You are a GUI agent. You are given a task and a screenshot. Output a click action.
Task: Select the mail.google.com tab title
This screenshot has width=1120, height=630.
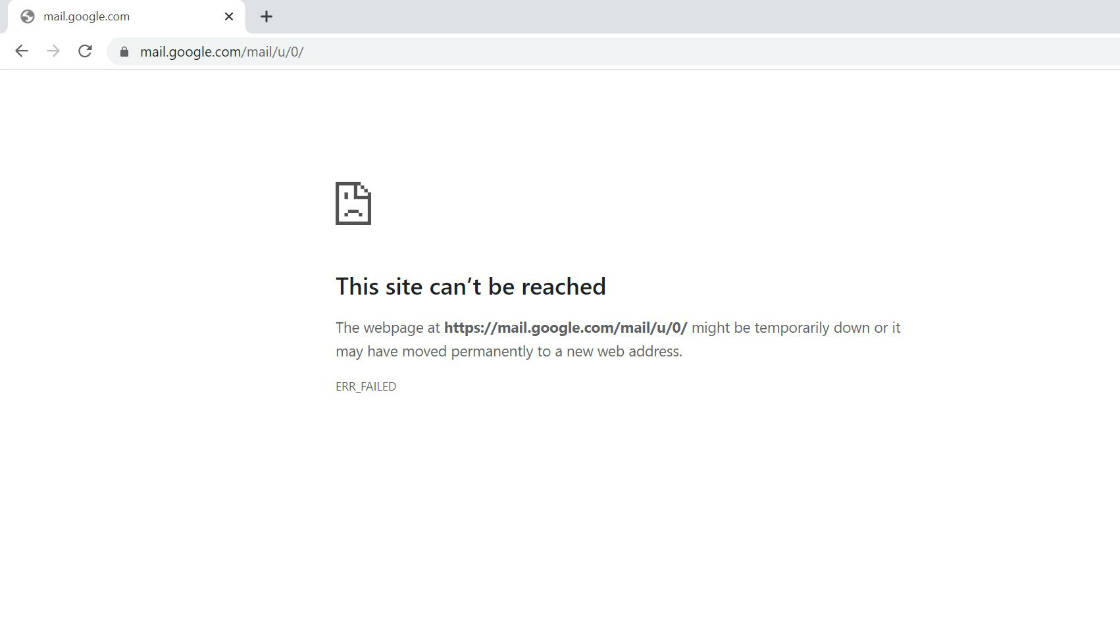tap(86, 16)
